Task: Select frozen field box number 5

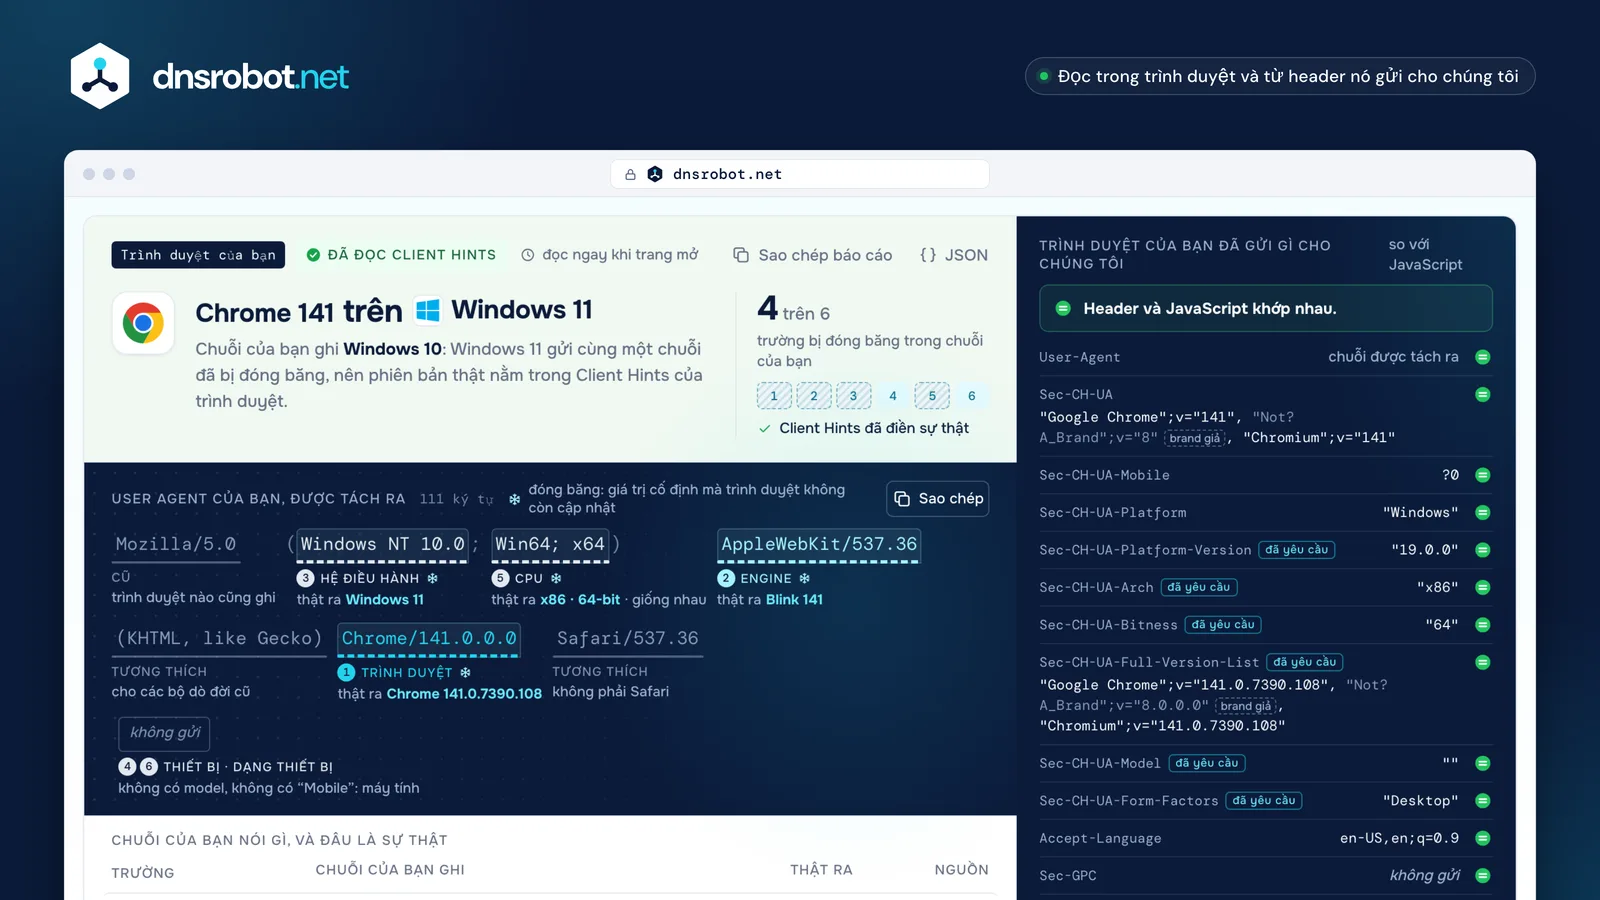Action: tap(932, 396)
